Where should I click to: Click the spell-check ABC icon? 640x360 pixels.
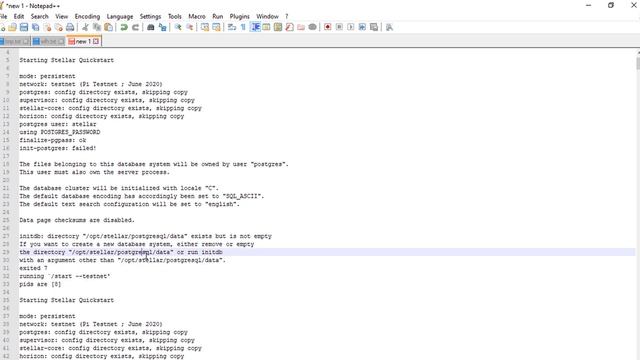[x=389, y=27]
